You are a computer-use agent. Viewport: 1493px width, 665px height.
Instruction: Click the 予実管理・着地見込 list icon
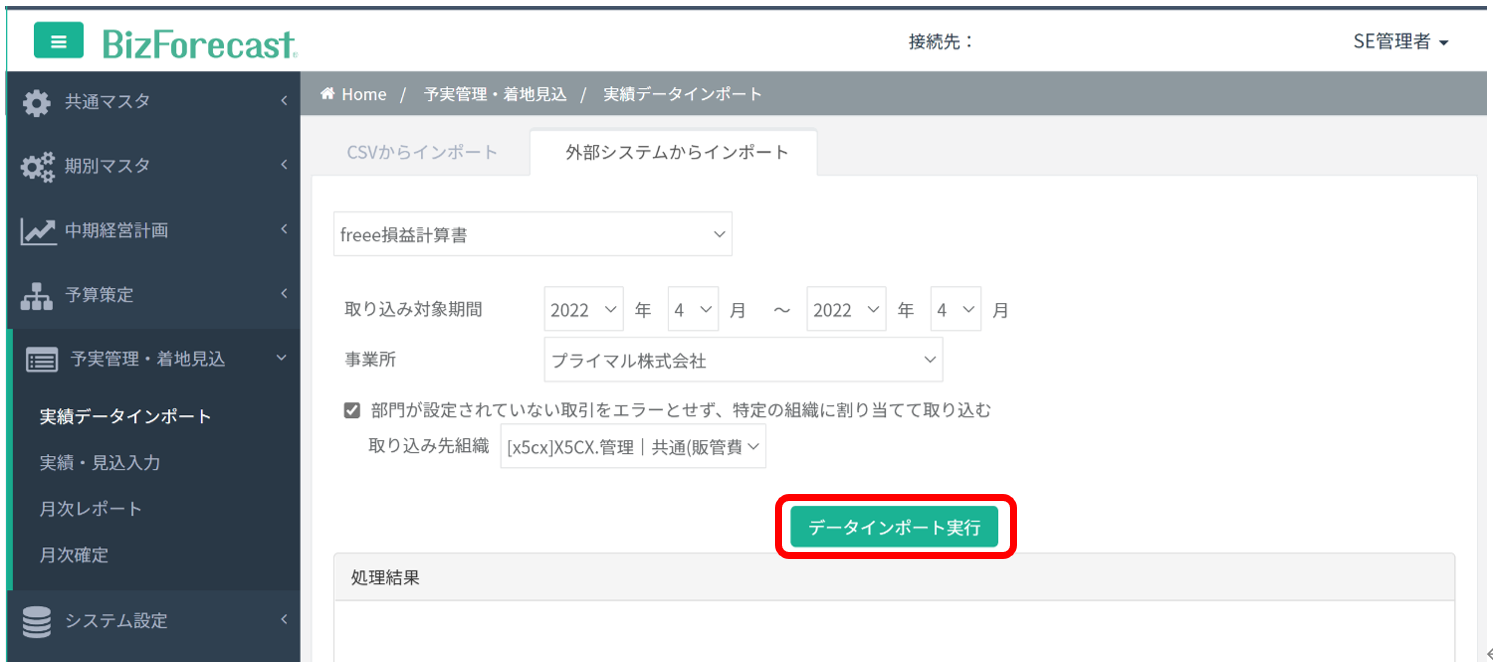pos(41,360)
